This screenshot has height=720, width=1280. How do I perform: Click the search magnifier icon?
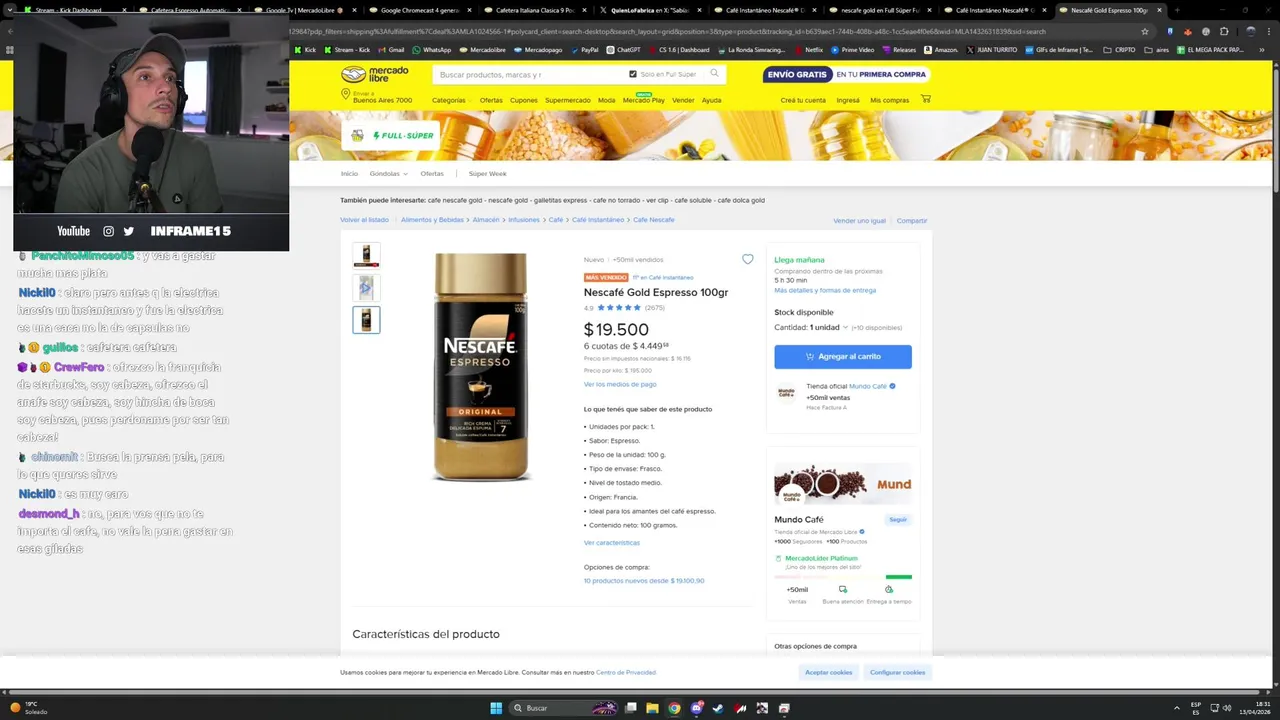(714, 73)
